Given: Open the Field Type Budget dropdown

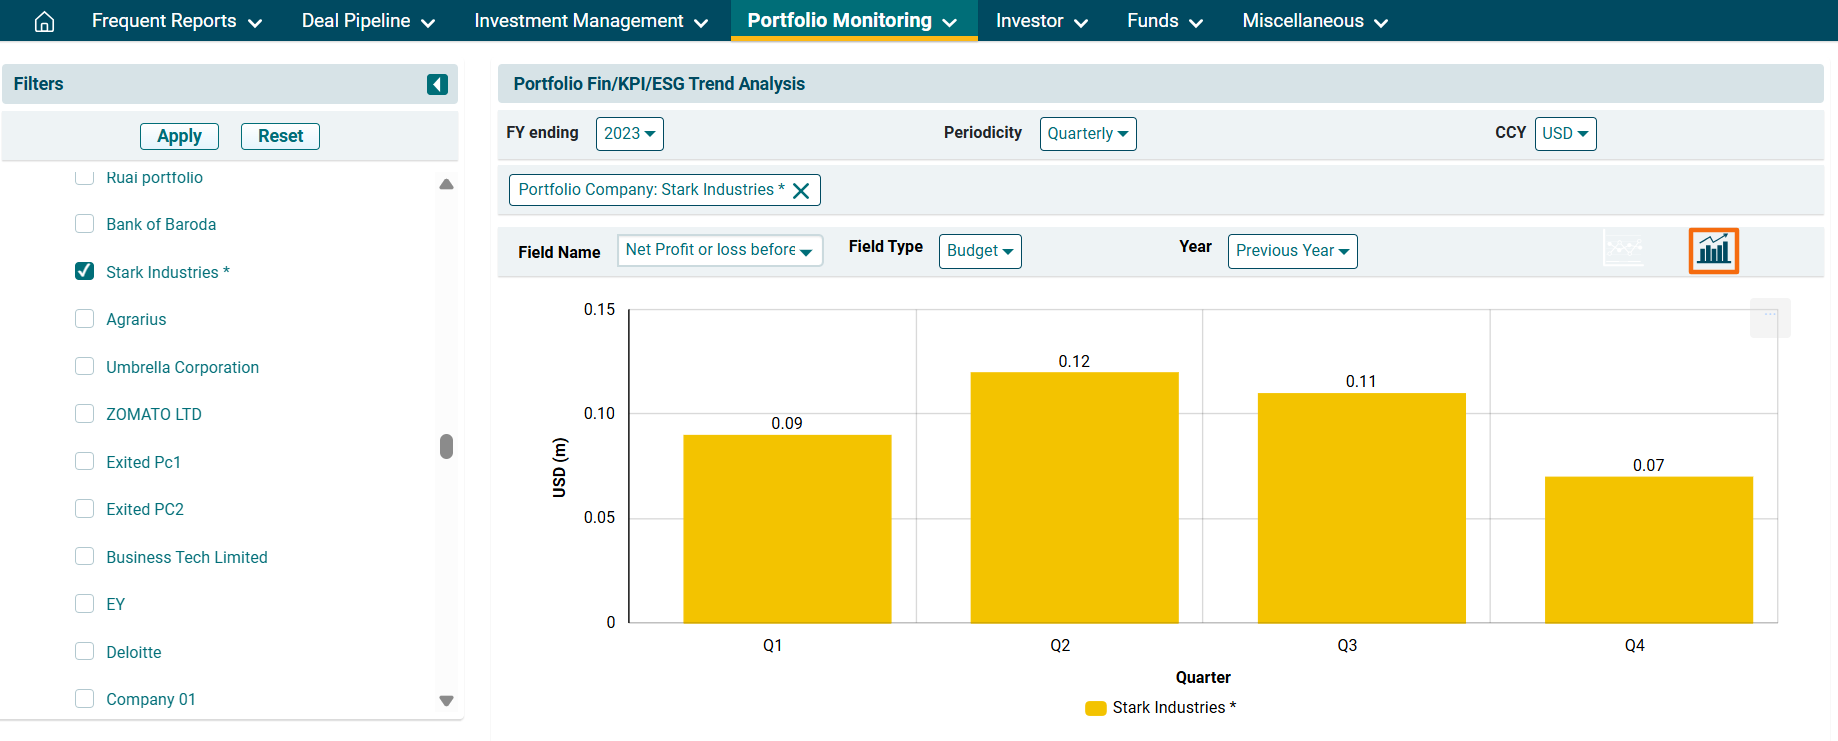Looking at the screenshot, I should [x=979, y=251].
